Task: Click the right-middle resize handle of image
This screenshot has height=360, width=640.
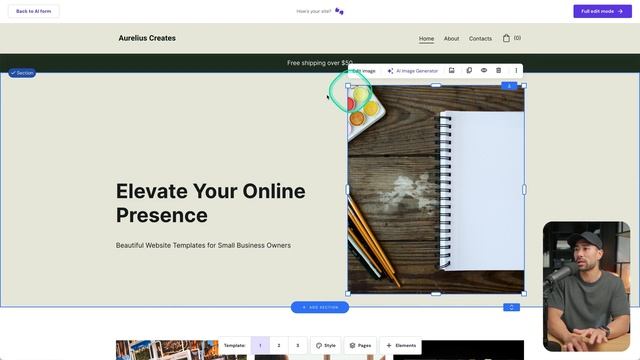Action: pos(524,189)
